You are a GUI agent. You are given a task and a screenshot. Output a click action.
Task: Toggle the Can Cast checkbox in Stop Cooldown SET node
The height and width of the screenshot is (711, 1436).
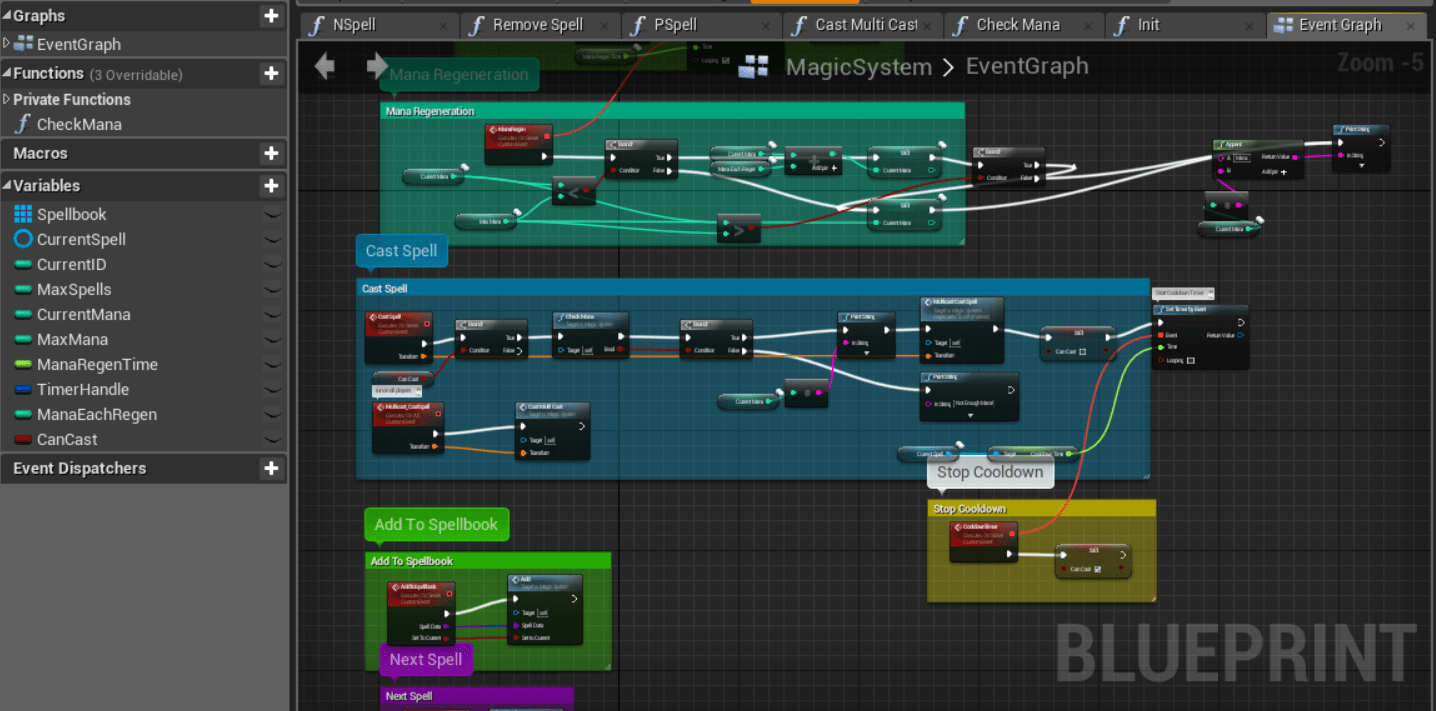(x=1098, y=570)
